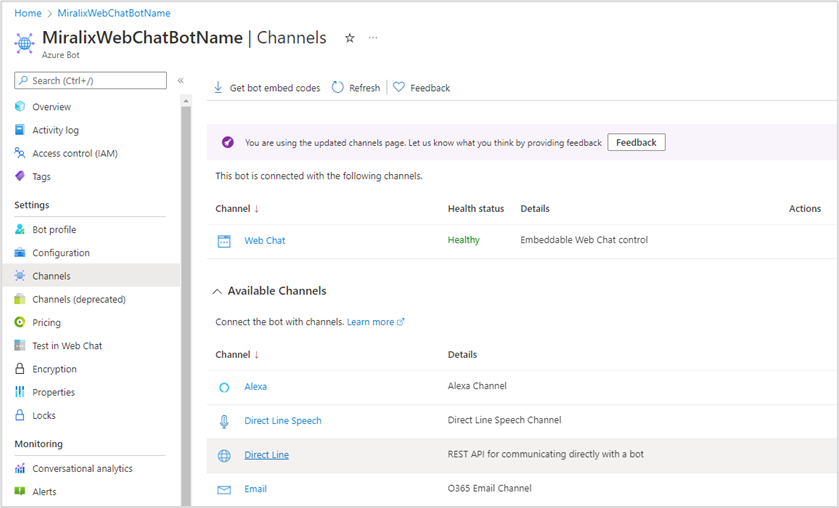Click the Channels (deprecated) icon

pyautogui.click(x=20, y=299)
